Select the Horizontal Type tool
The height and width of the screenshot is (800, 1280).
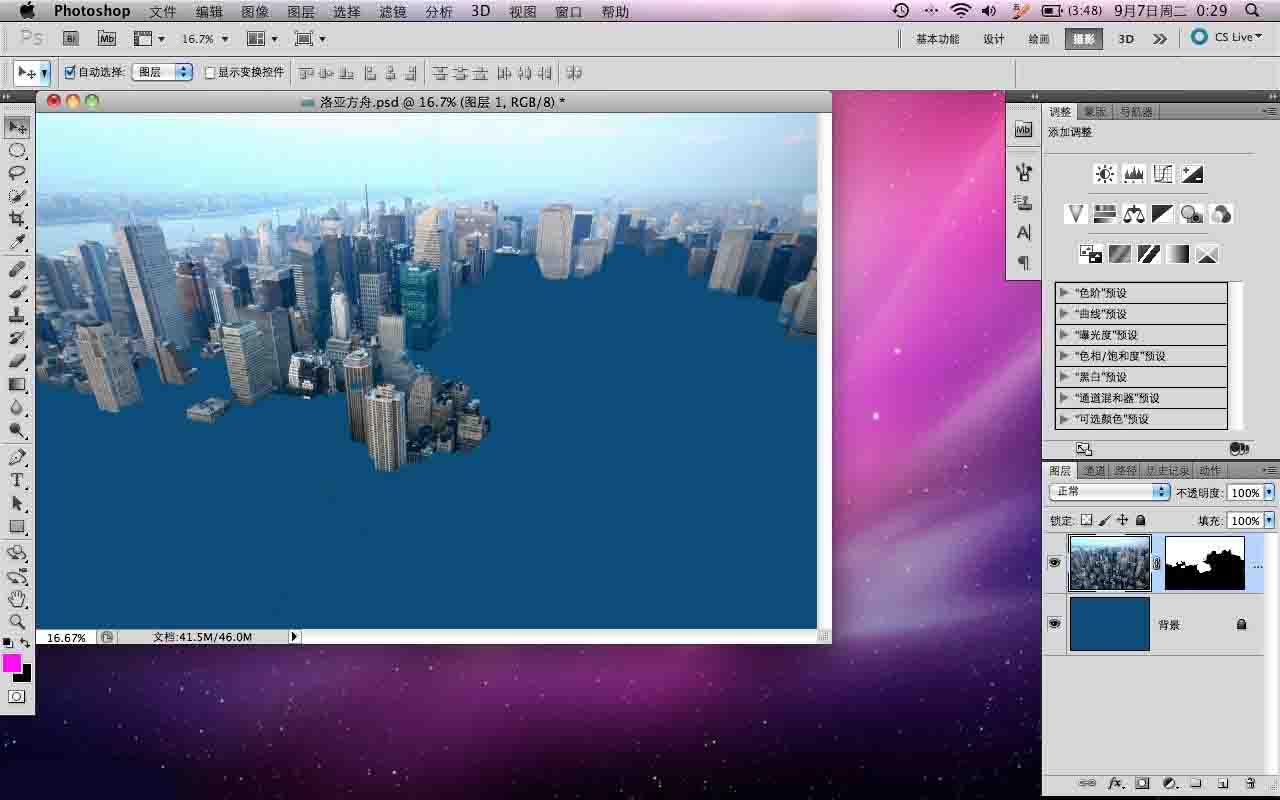tap(17, 480)
